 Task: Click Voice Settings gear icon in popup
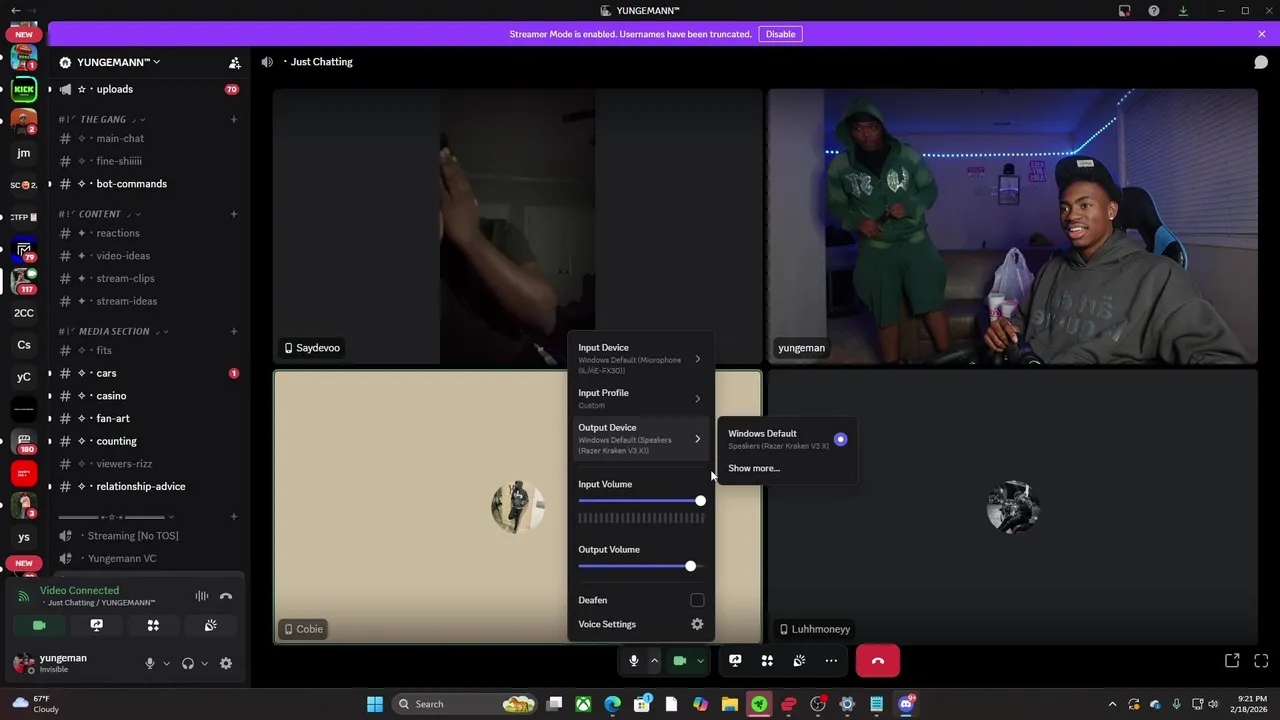[697, 624]
